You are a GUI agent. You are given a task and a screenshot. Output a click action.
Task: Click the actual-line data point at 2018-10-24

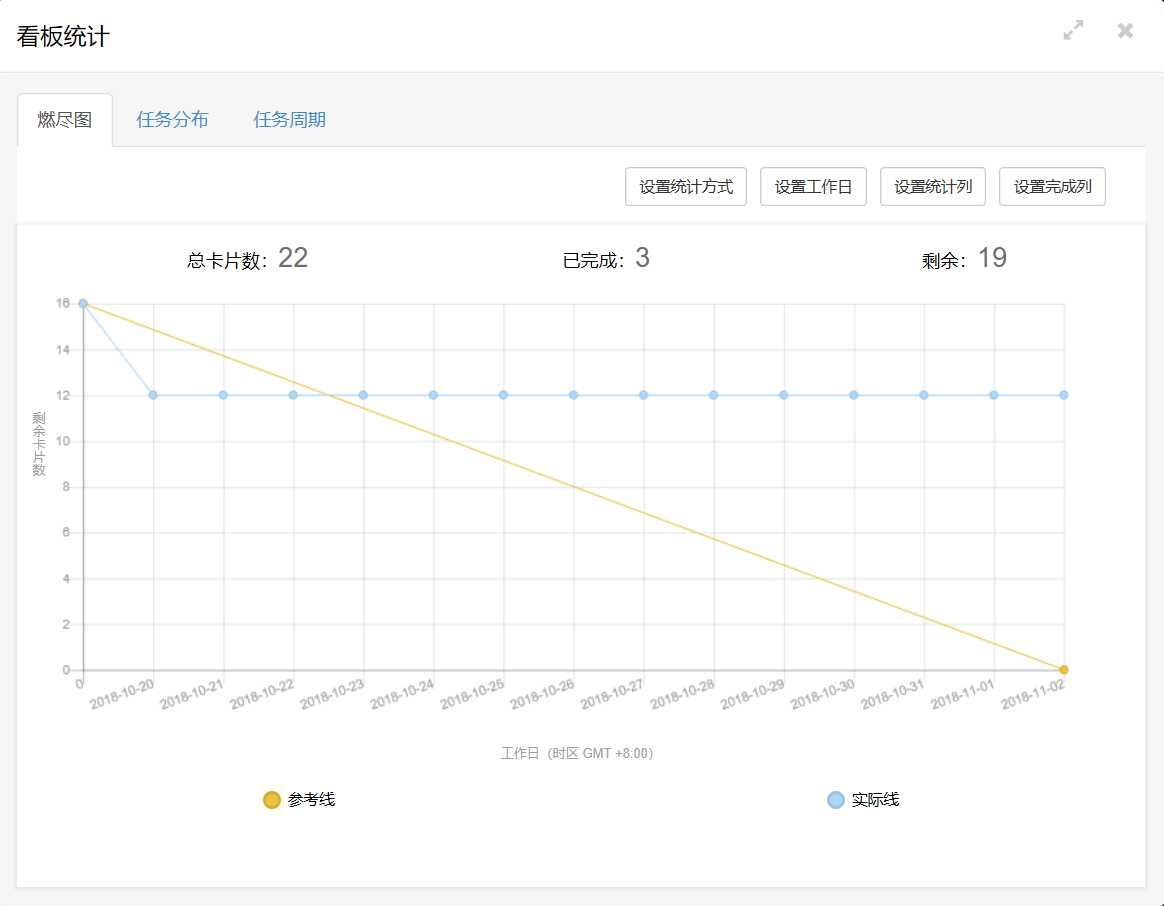tap(434, 395)
